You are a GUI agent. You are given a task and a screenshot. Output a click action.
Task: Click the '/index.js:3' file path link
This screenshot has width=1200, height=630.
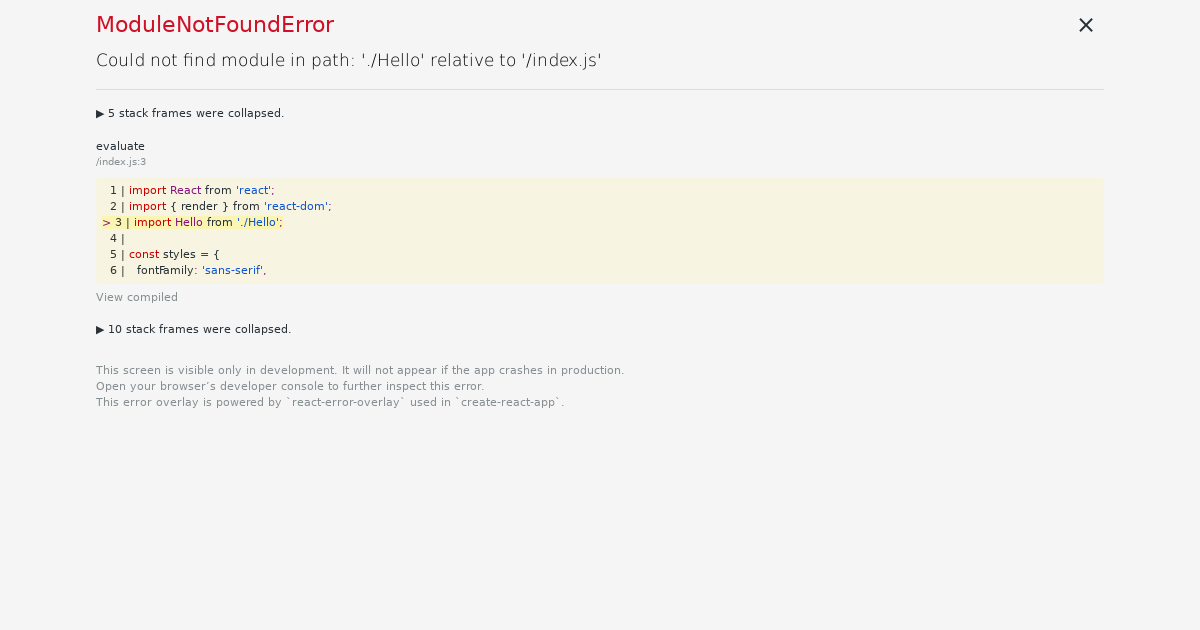[121, 161]
